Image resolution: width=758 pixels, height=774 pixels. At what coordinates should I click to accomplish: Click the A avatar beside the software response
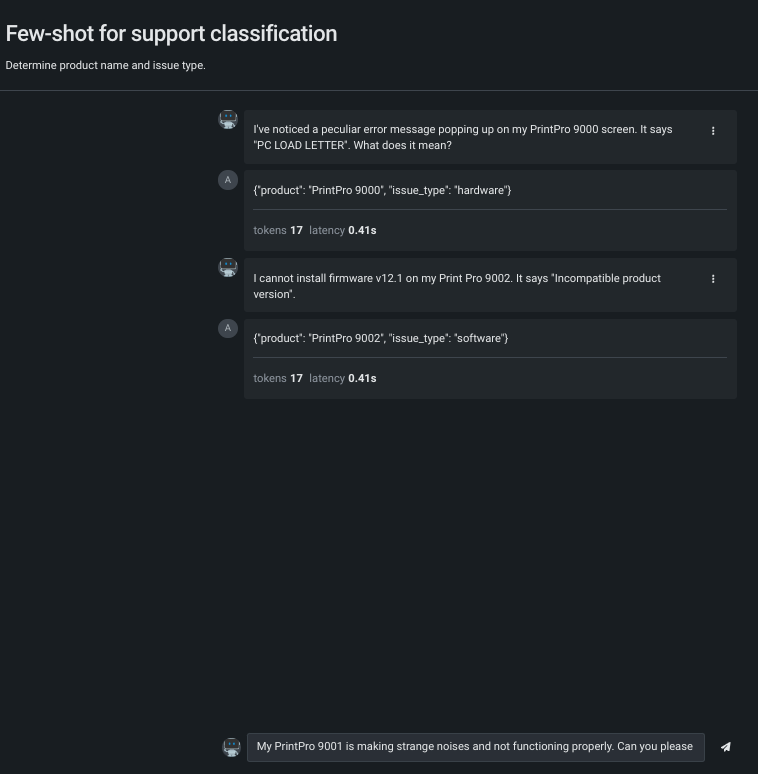(x=228, y=328)
